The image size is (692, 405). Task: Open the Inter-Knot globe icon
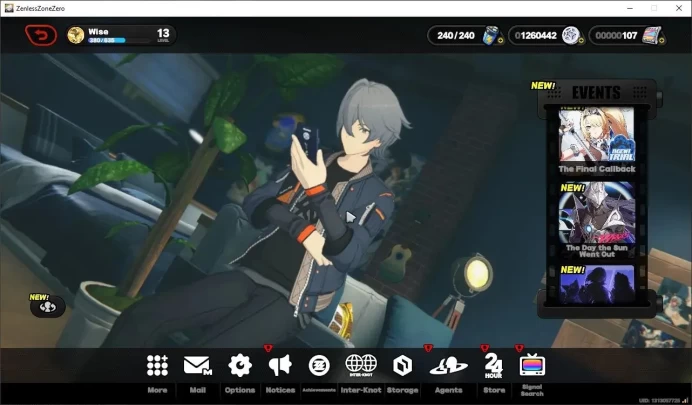click(361, 365)
